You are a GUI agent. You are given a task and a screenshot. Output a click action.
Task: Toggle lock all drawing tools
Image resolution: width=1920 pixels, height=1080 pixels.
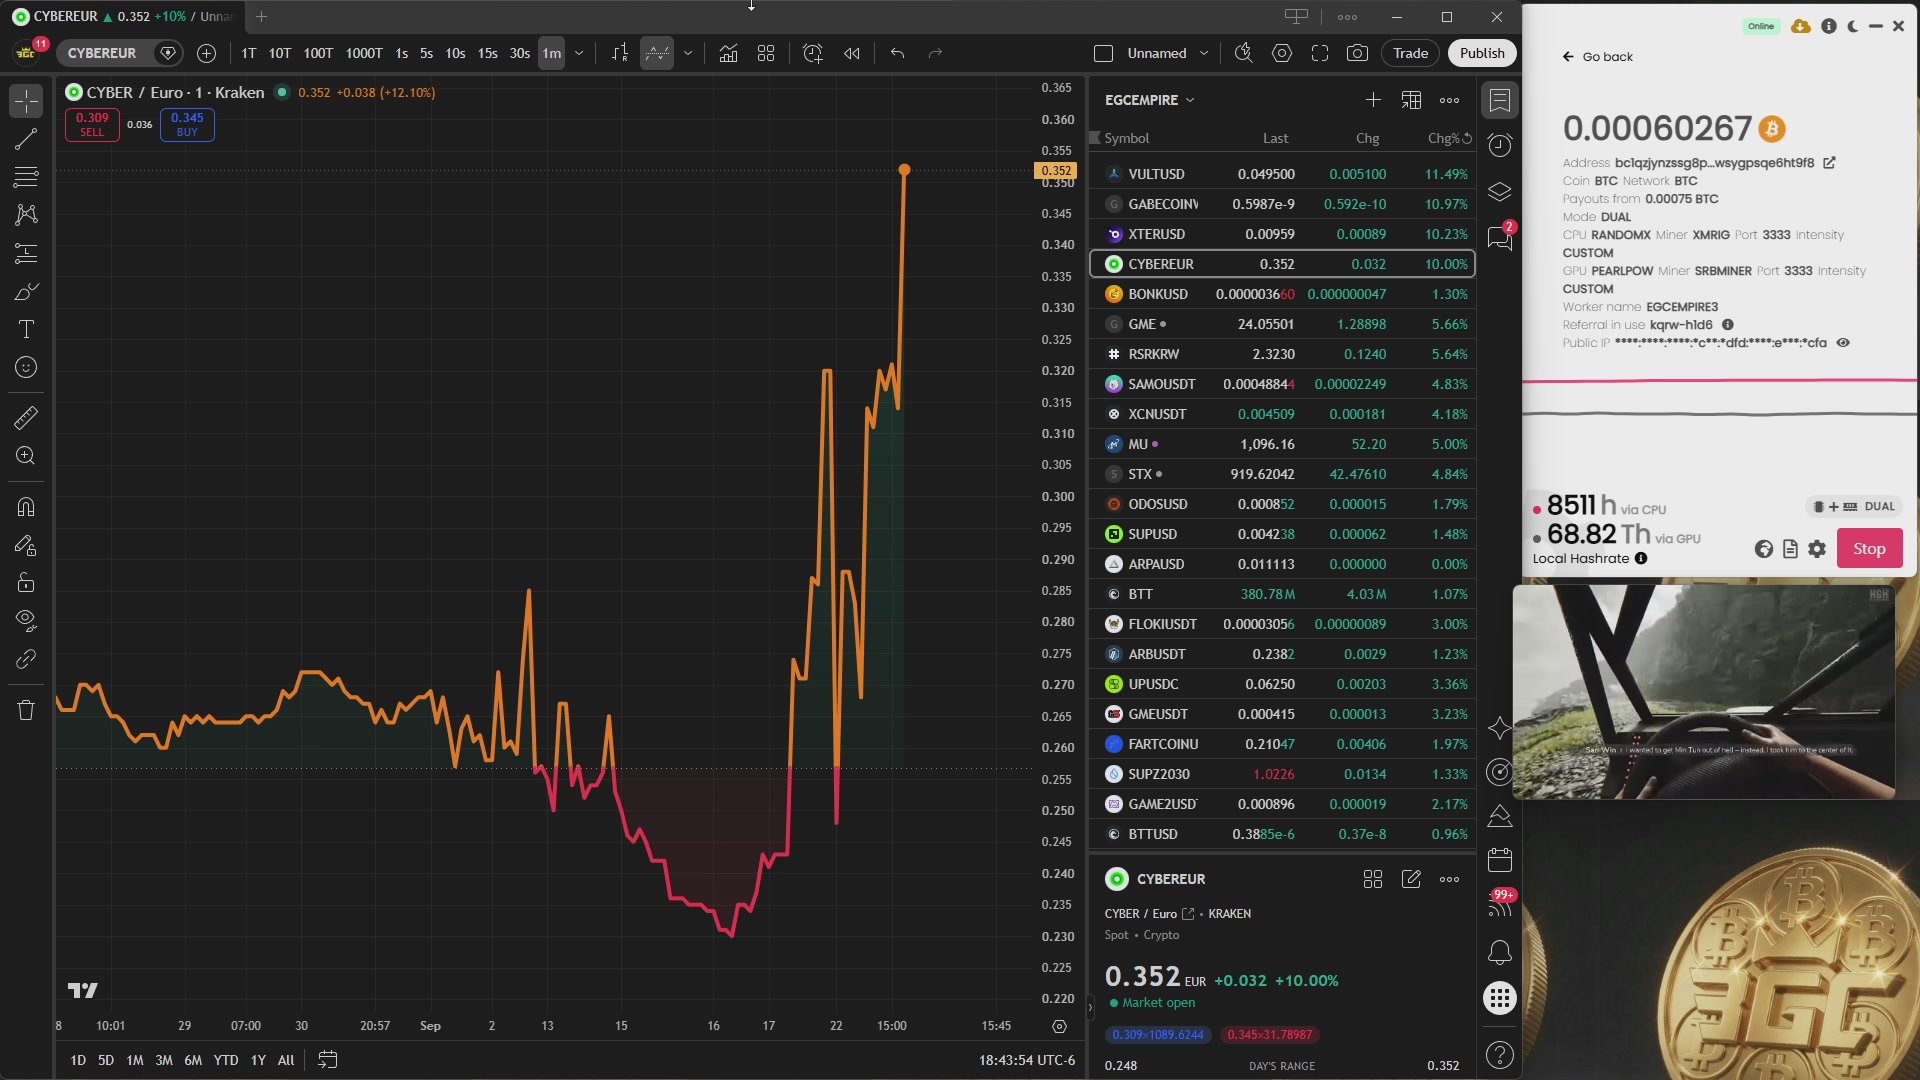26,583
